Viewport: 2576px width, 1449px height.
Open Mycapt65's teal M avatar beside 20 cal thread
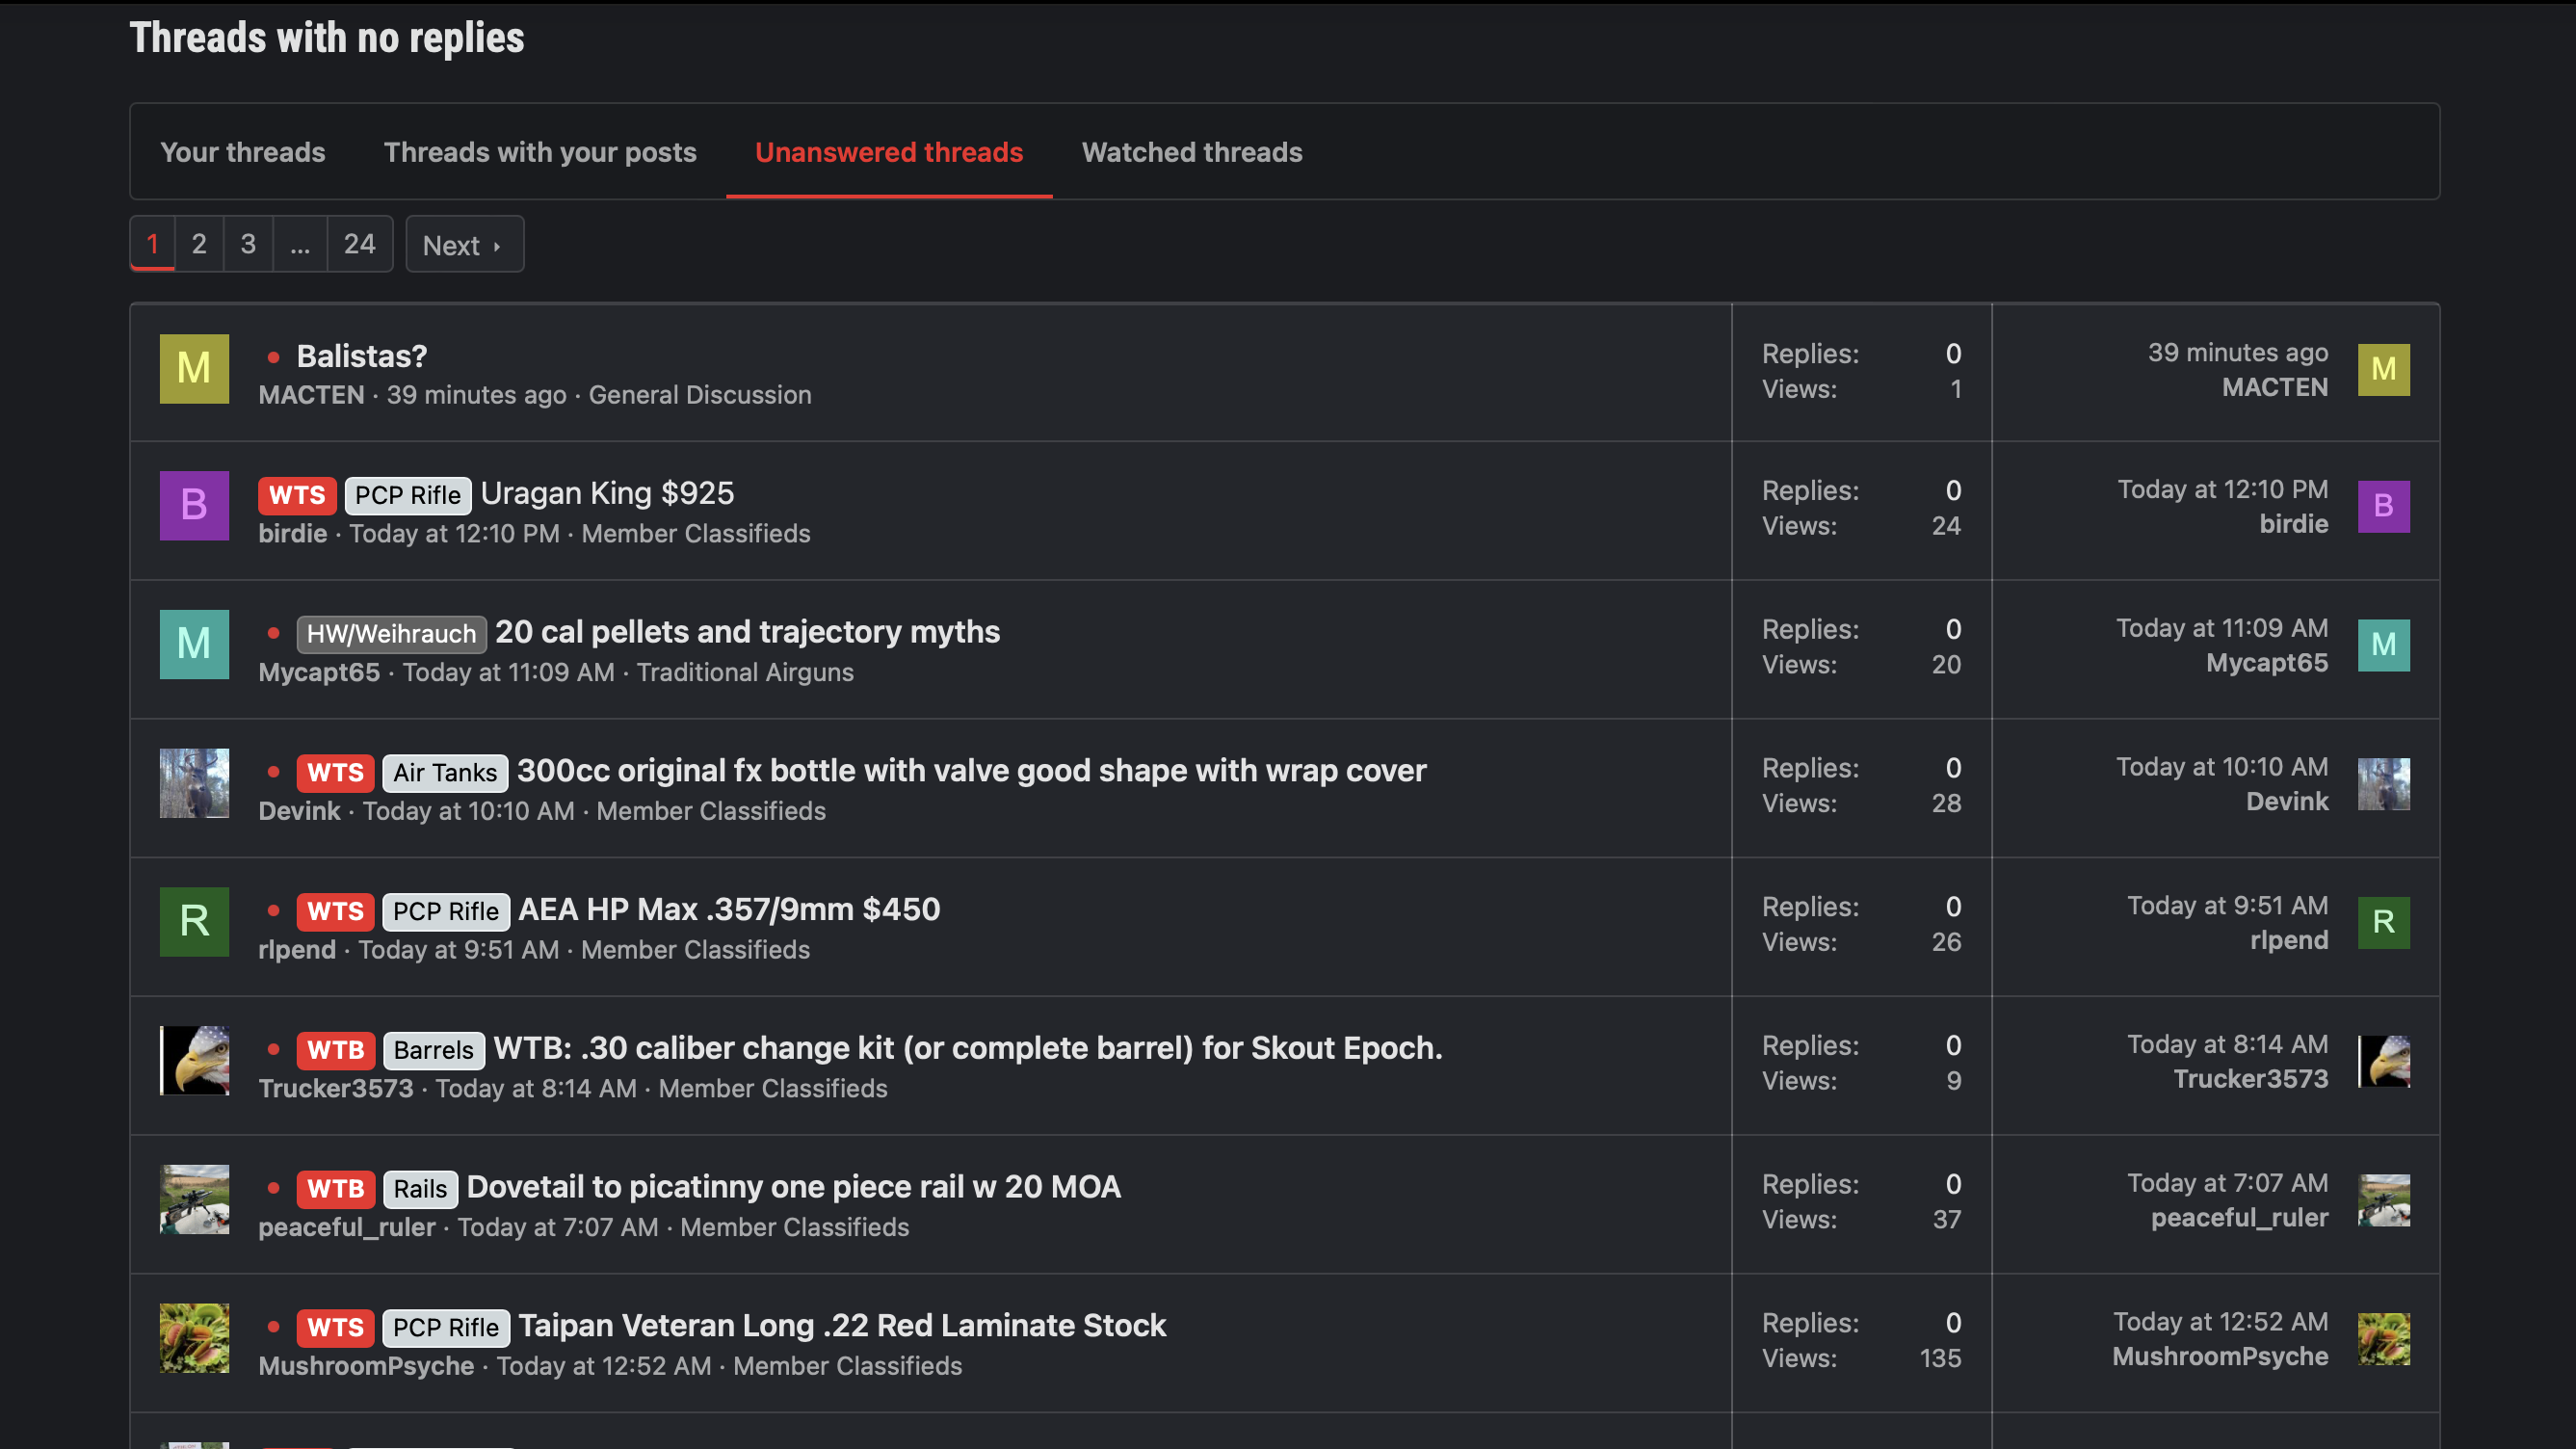tap(194, 645)
